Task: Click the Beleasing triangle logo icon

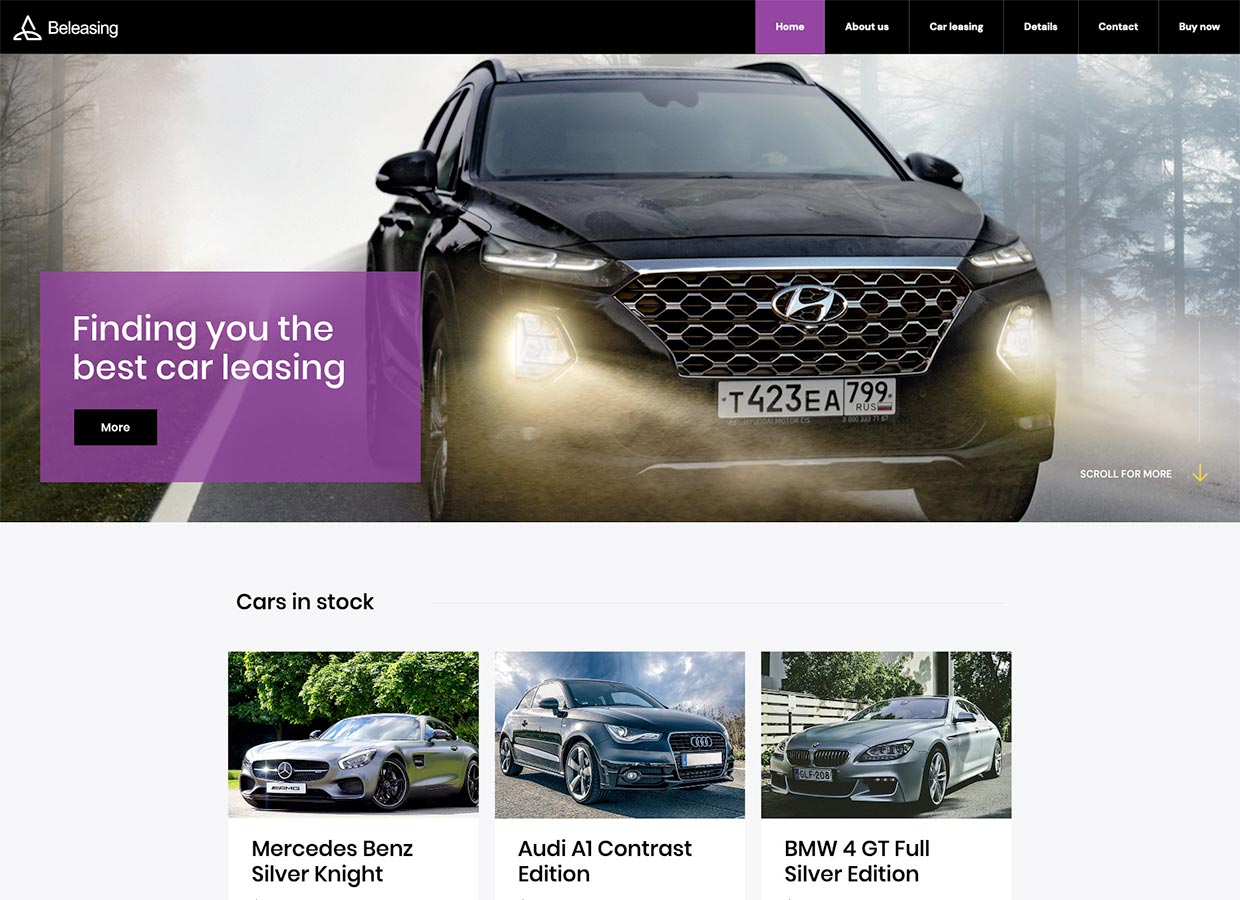Action: pyautogui.click(x=27, y=28)
